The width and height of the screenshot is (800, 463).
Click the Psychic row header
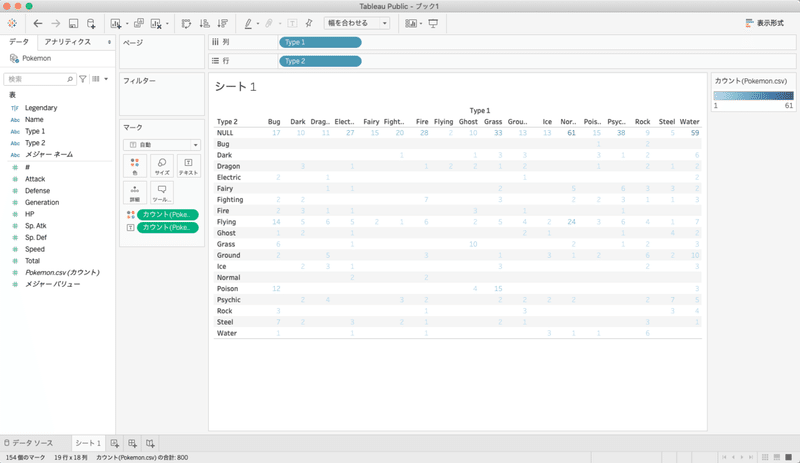tap(228, 300)
